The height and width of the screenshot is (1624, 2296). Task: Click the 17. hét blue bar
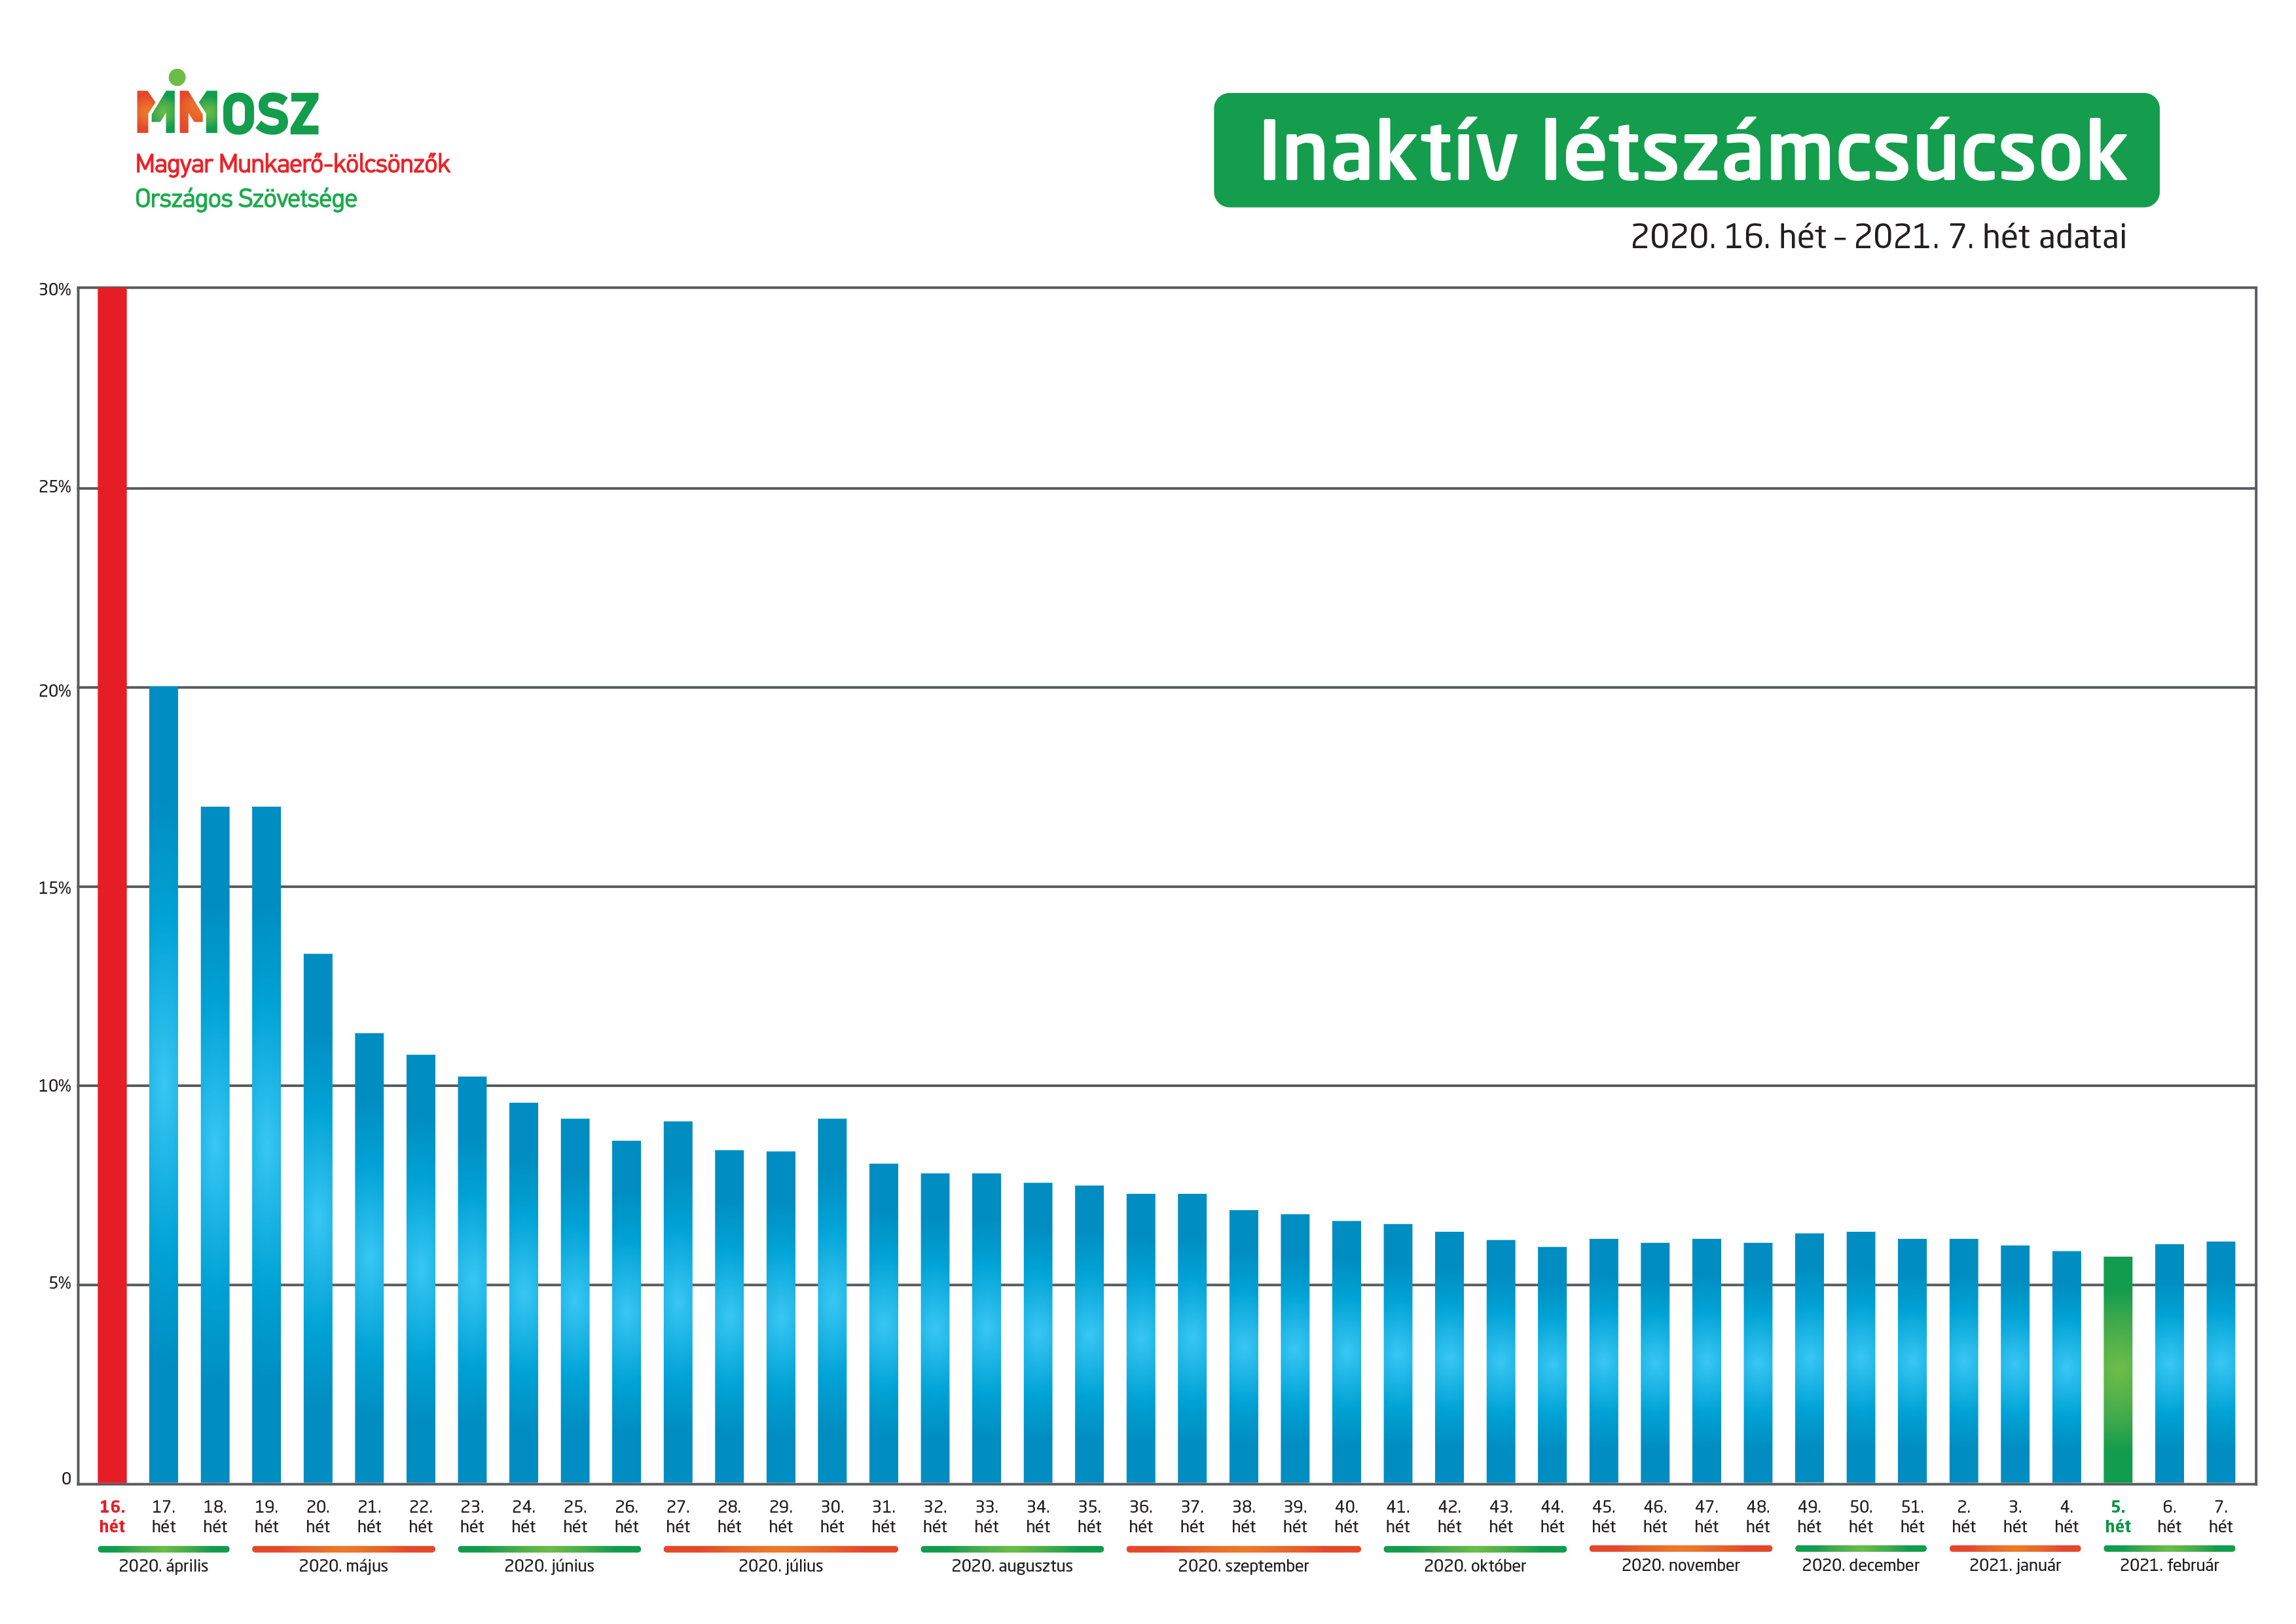pyautogui.click(x=163, y=1084)
